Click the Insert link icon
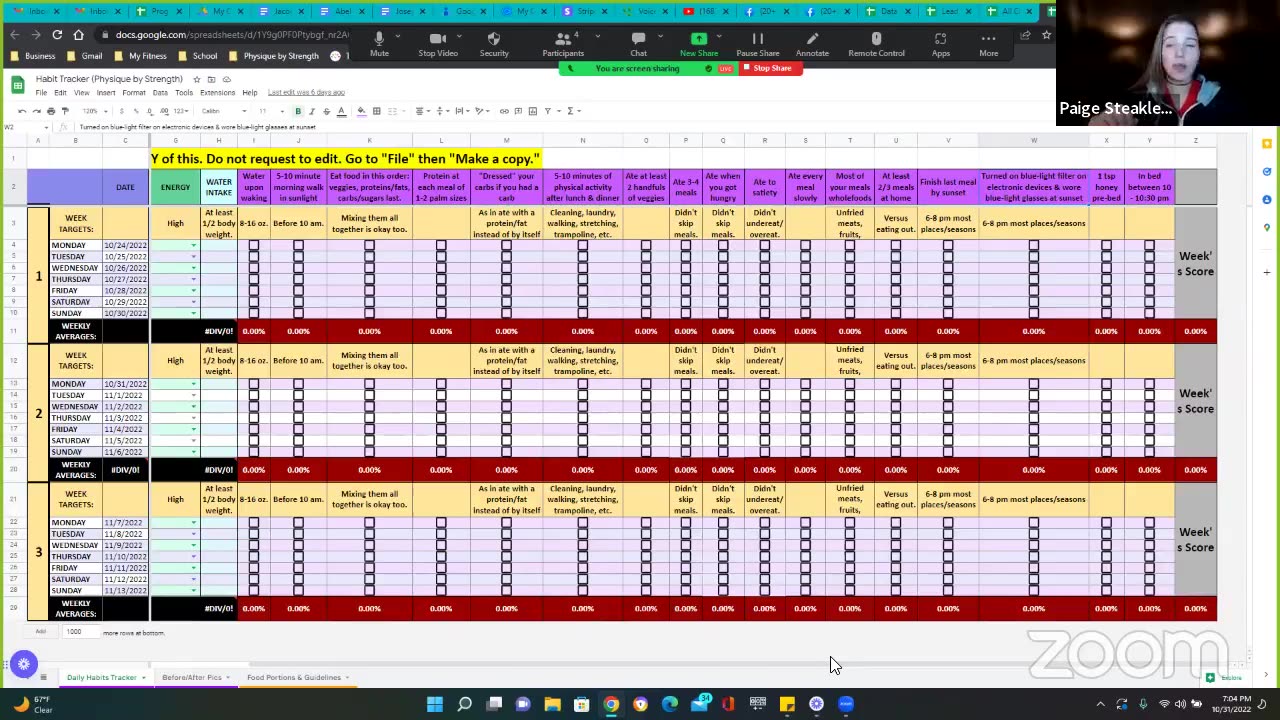 pos(504,111)
